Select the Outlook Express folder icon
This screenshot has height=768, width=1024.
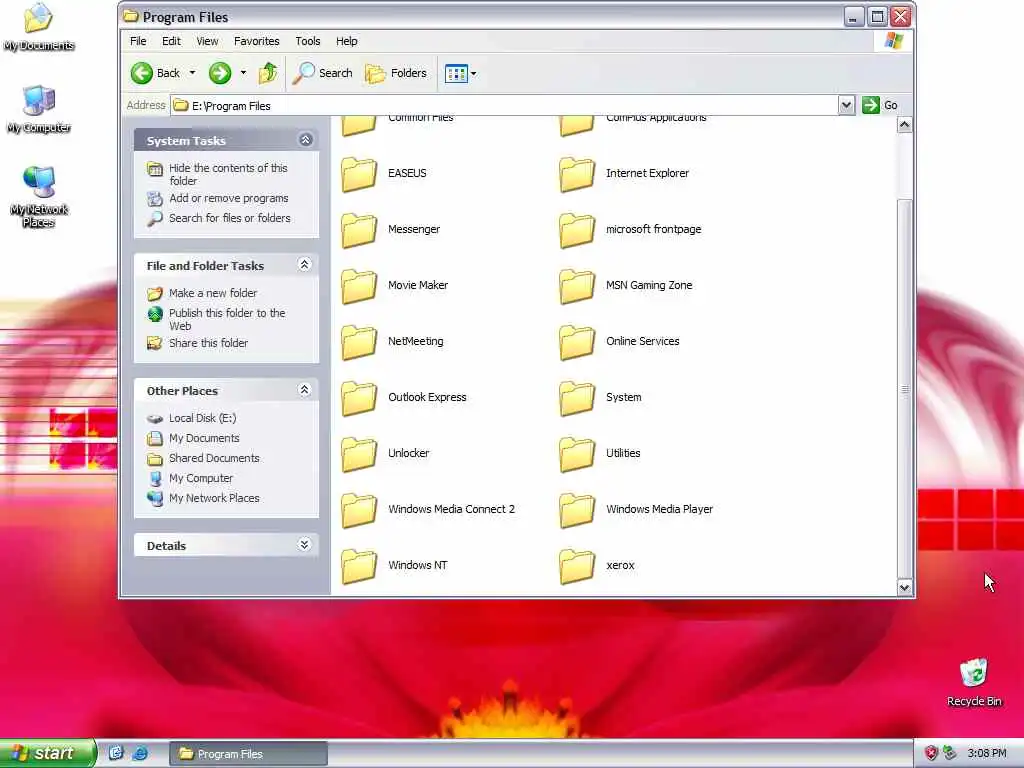click(x=359, y=398)
